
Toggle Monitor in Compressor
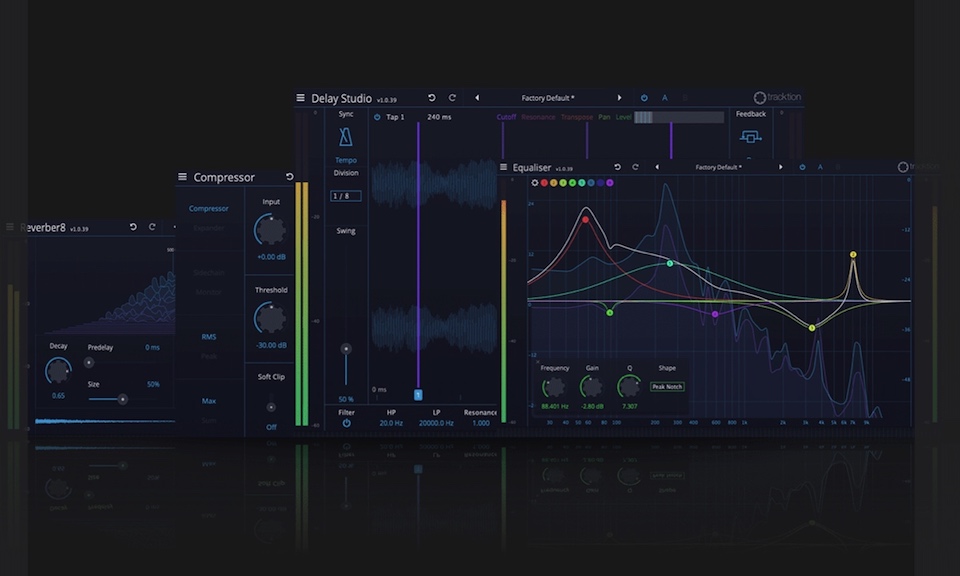point(209,293)
